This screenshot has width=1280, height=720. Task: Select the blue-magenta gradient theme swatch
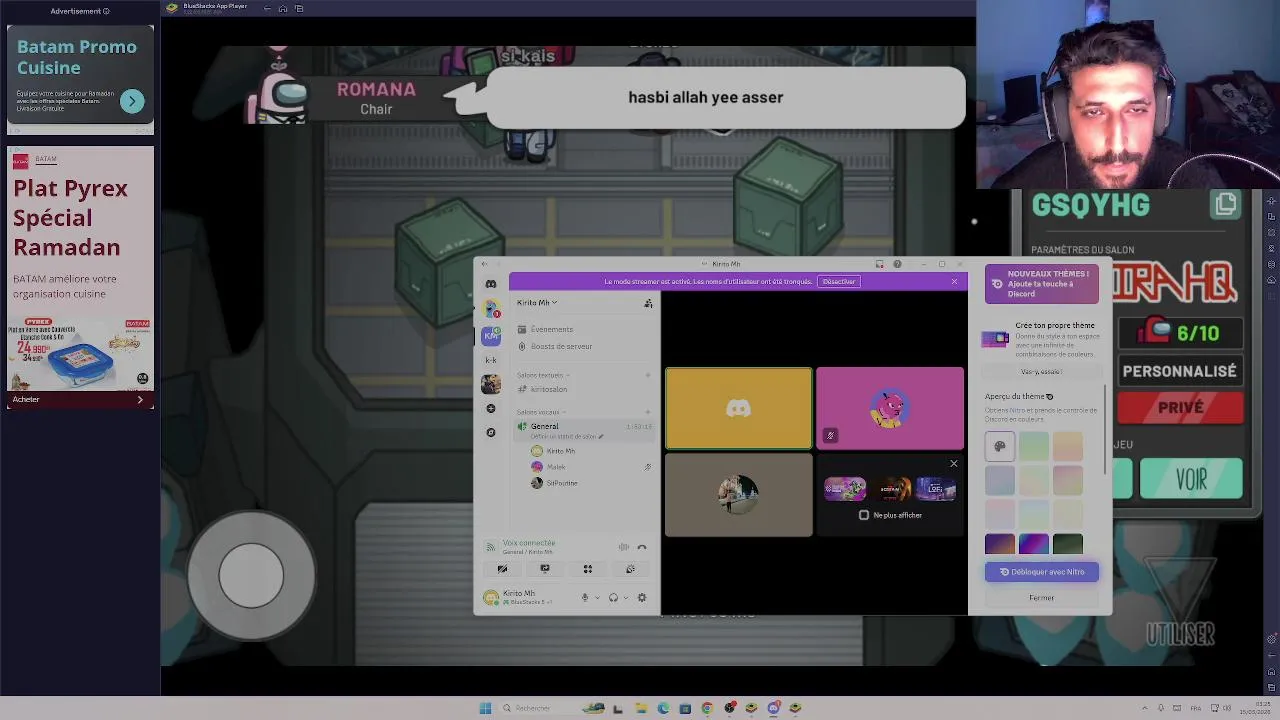[1034, 545]
